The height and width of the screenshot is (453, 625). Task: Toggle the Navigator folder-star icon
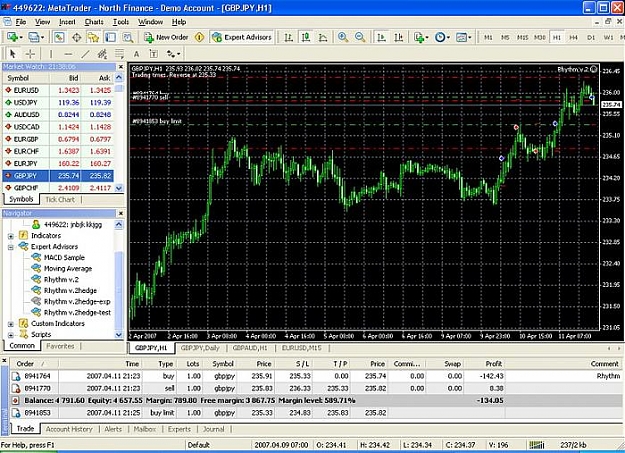pyautogui.click(x=93, y=37)
